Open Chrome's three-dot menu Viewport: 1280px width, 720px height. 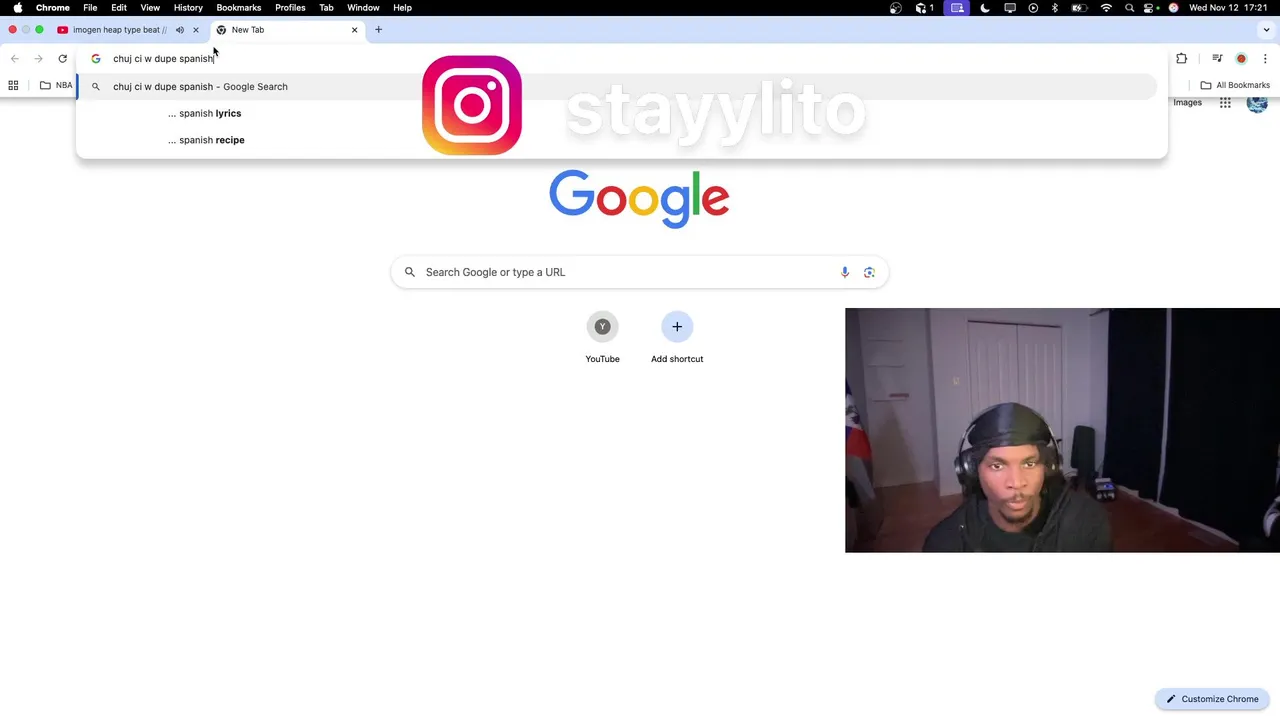[1265, 59]
